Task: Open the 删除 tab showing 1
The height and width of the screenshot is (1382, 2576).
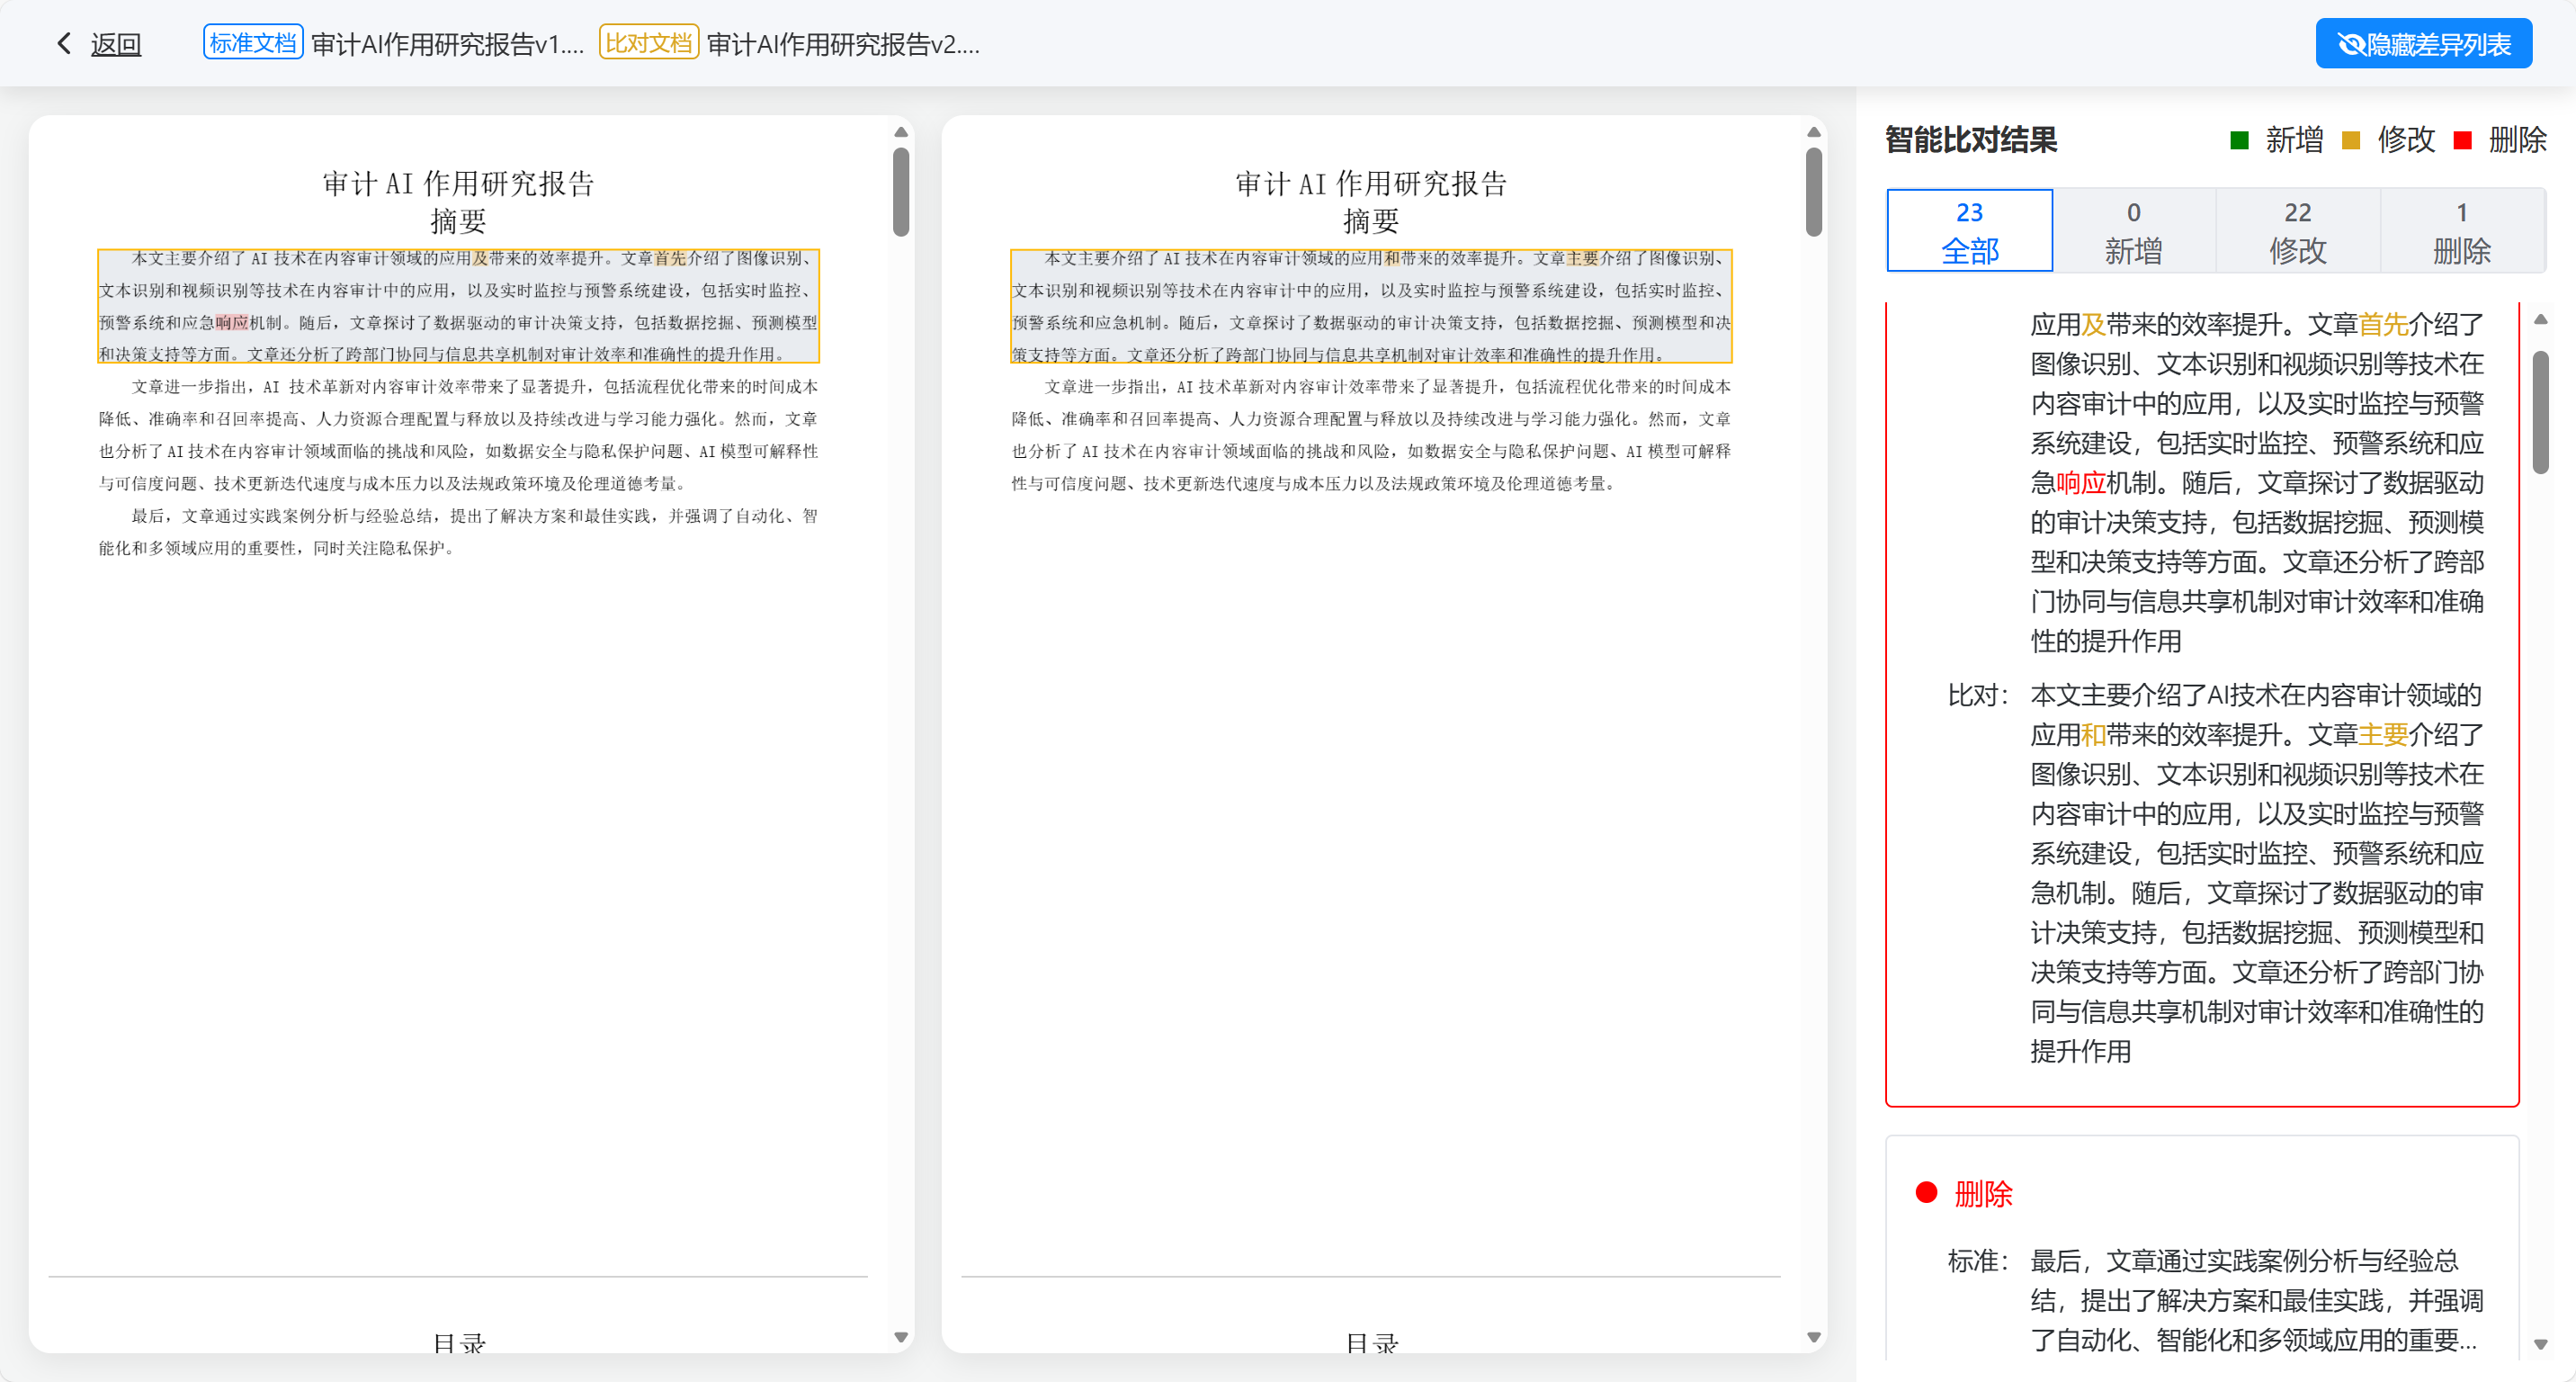Action: tap(2461, 231)
